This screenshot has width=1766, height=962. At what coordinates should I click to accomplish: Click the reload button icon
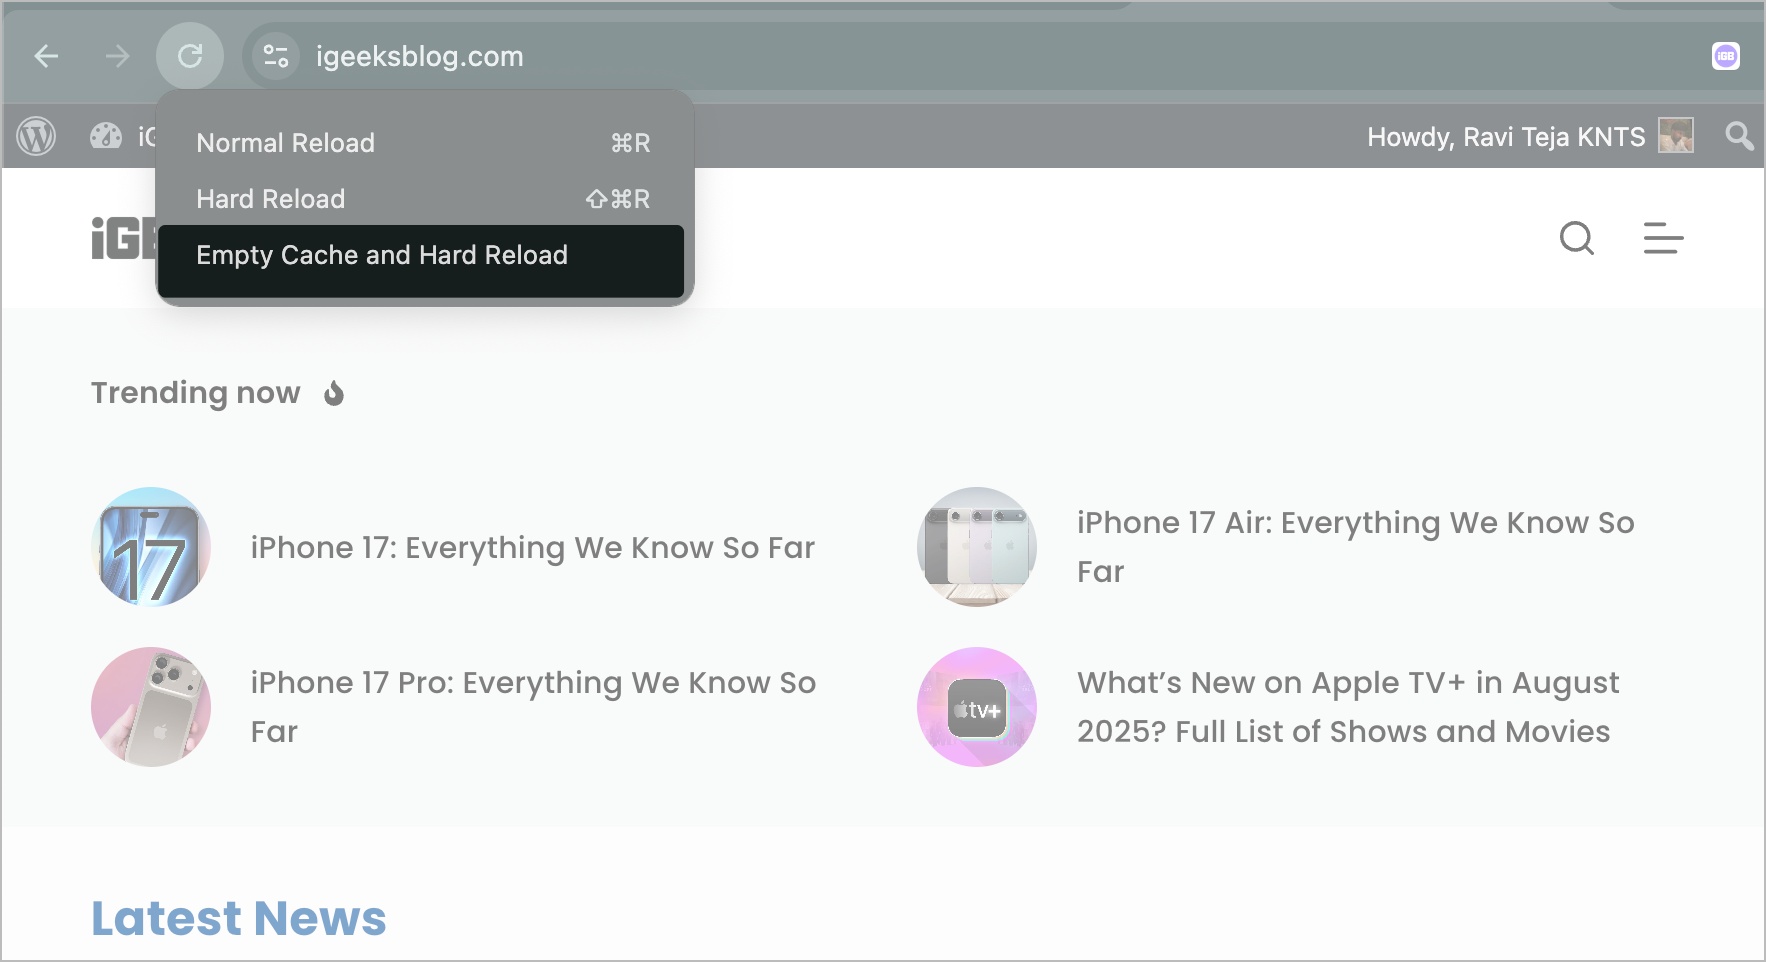190,56
